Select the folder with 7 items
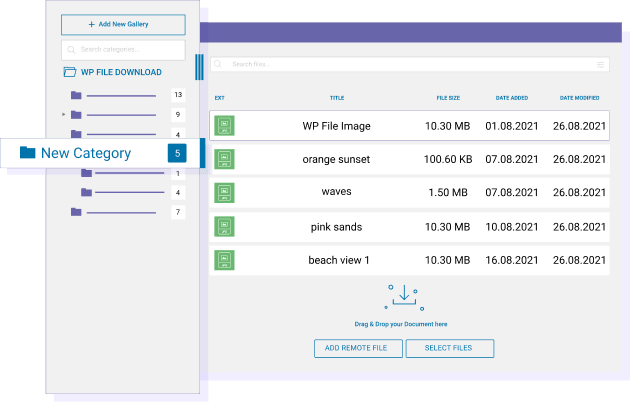 coord(76,212)
